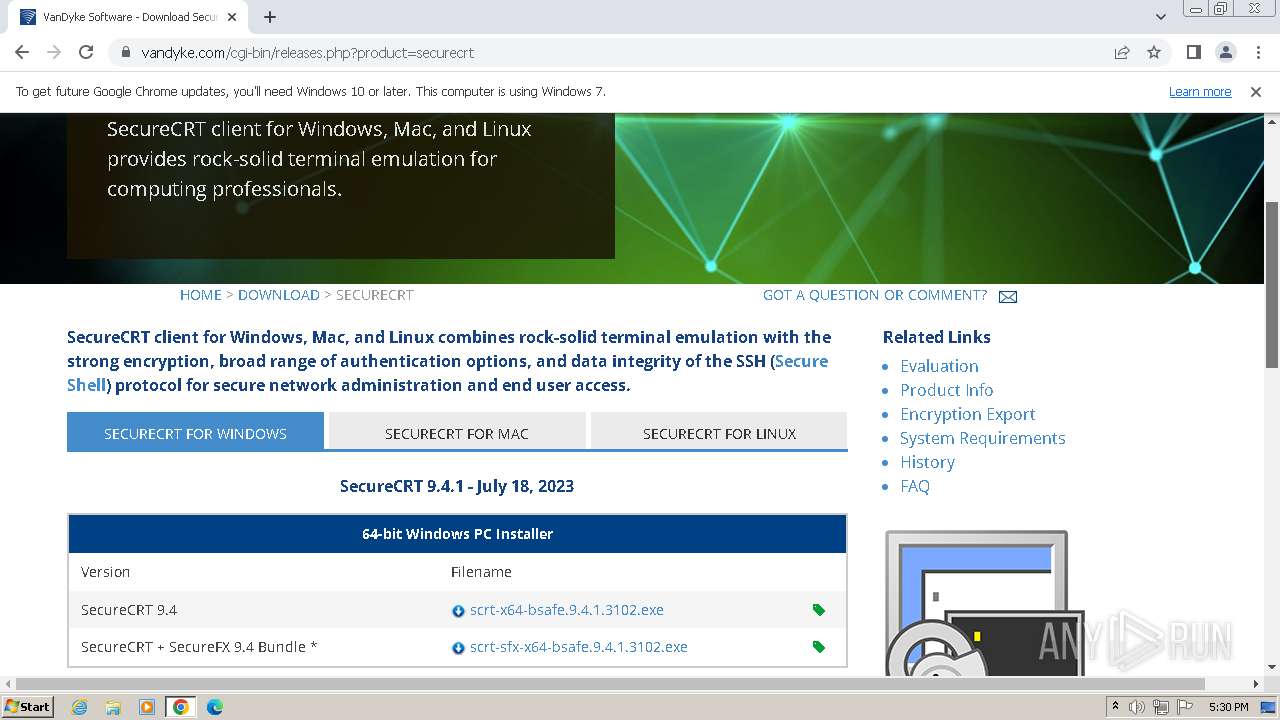
Task: Open the System Requirements link
Action: pos(982,438)
